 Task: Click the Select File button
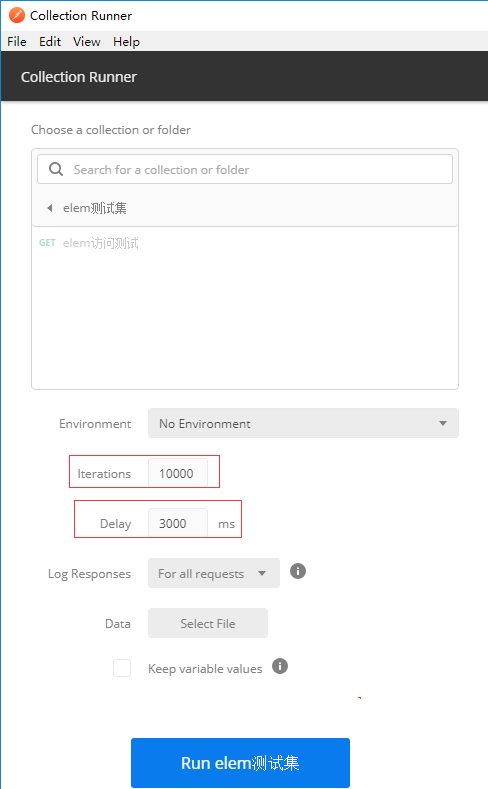click(208, 623)
